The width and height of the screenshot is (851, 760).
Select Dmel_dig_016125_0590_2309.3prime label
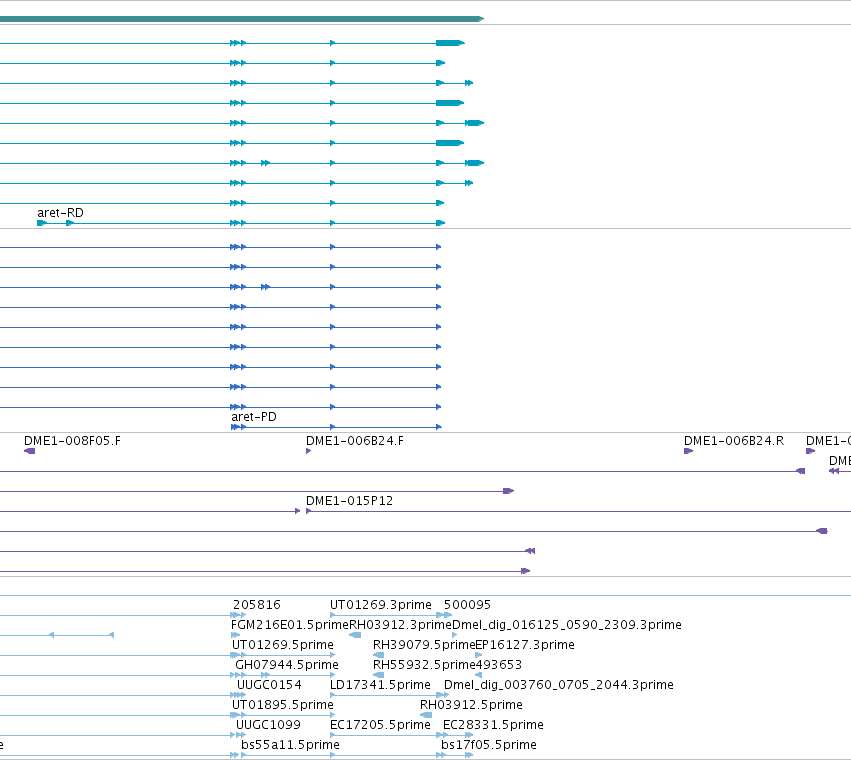point(567,625)
